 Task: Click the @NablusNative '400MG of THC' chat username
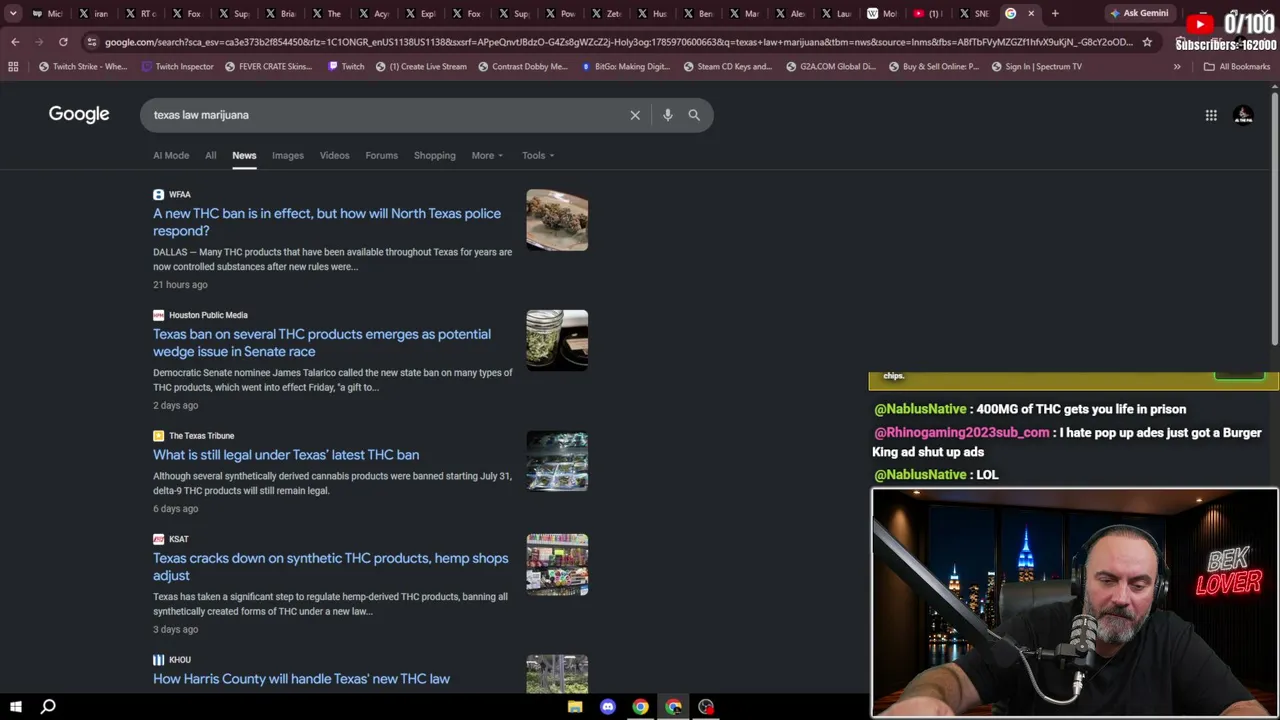pos(920,409)
